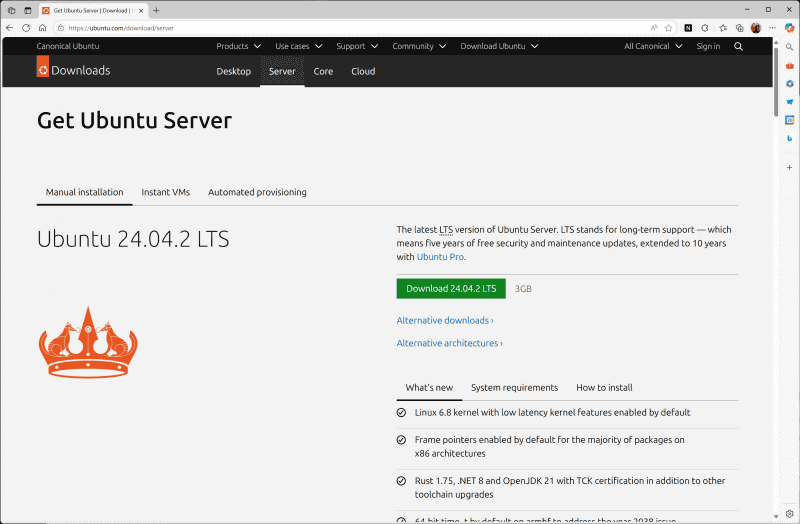800x524 pixels.
Task: Click the Ubuntu site search magnifier
Action: (x=738, y=46)
